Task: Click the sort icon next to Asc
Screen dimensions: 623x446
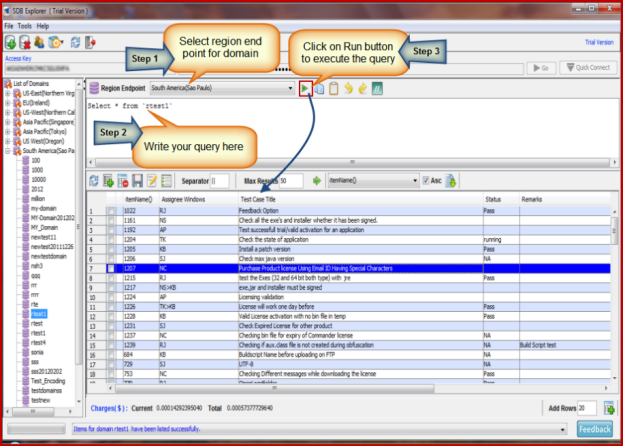Action: [x=451, y=181]
